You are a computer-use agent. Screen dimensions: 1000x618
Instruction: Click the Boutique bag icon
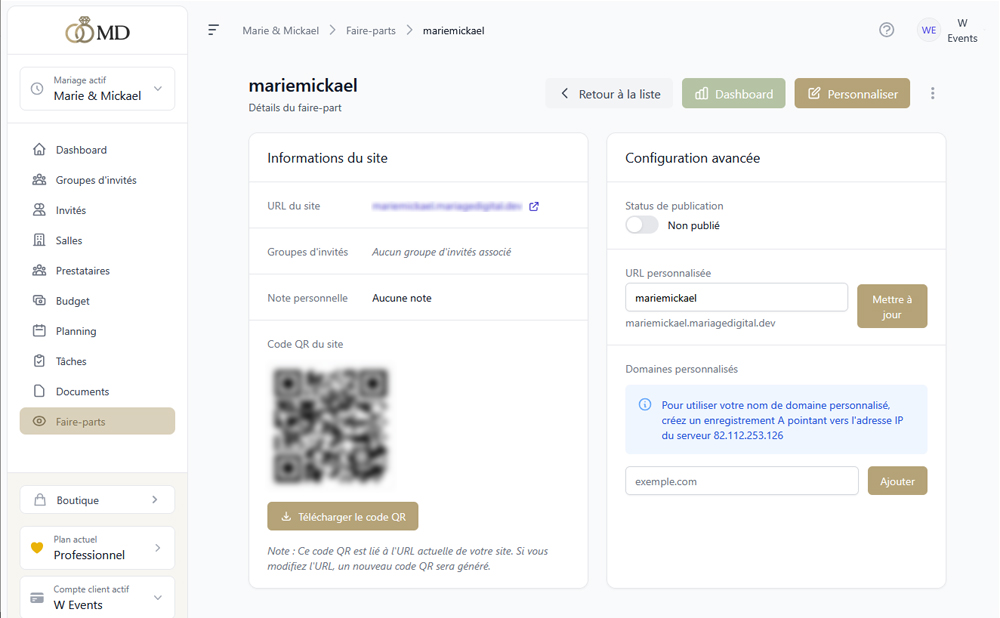(x=40, y=500)
